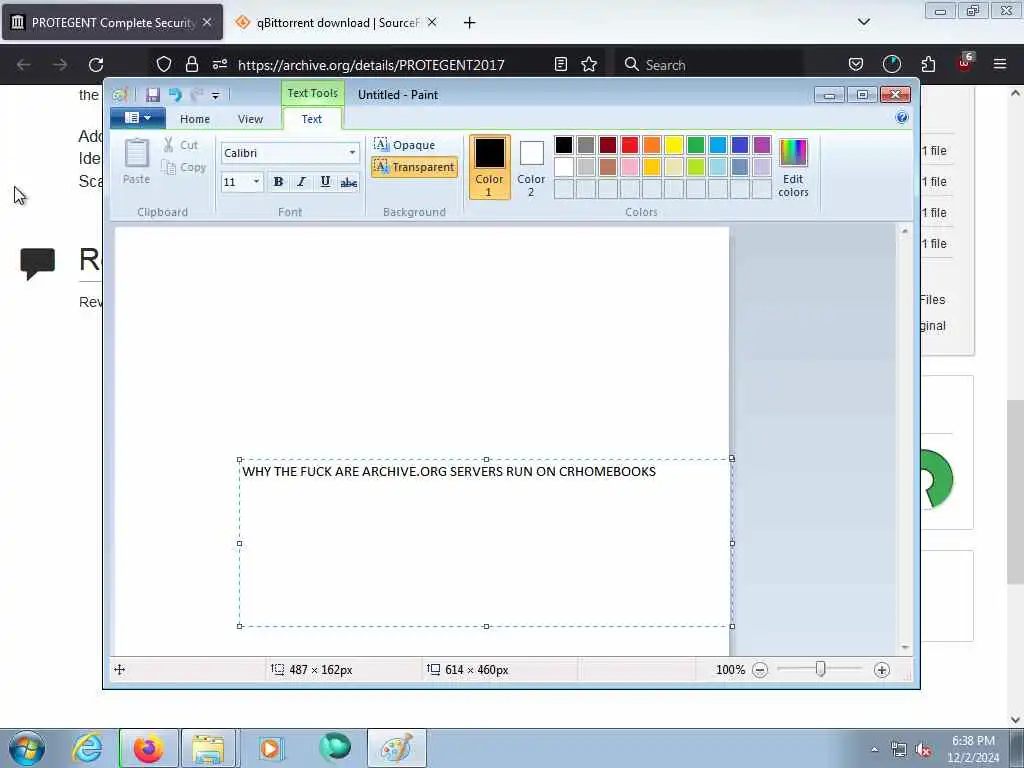Pick the orange color swatch

[x=652, y=145]
